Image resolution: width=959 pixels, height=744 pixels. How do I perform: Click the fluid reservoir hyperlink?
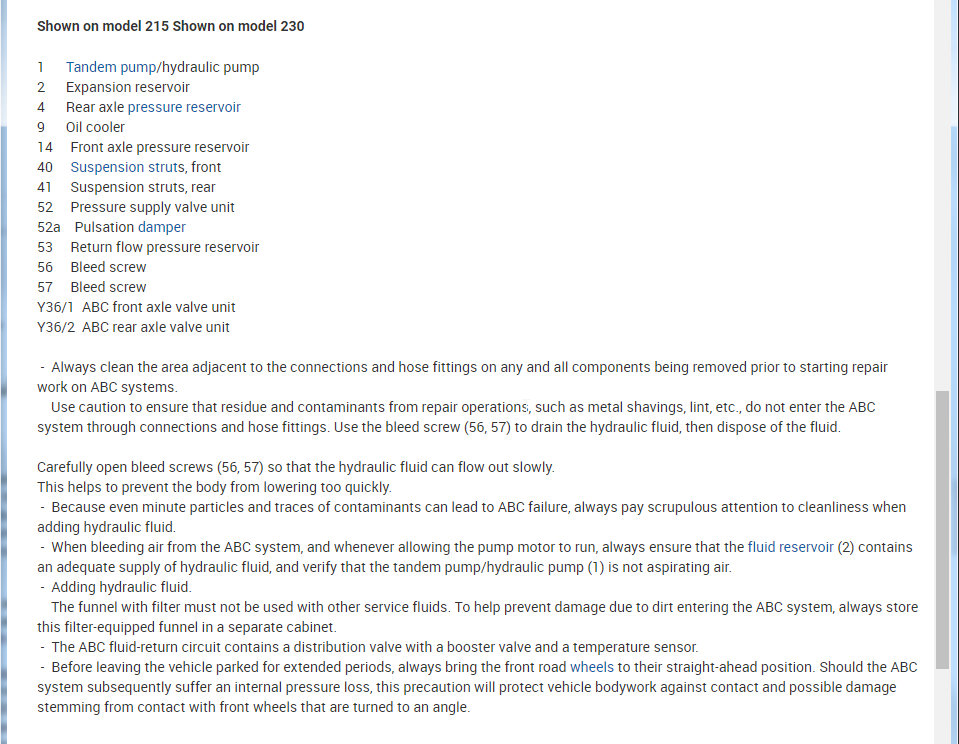(790, 547)
